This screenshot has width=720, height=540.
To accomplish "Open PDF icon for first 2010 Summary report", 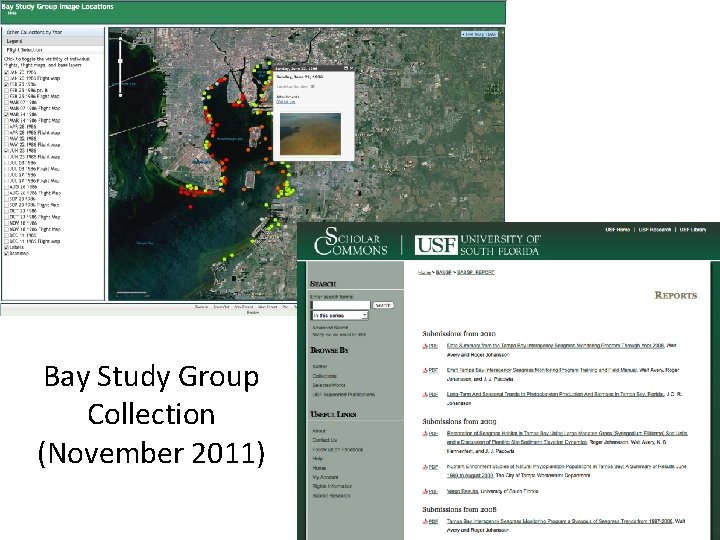I will click(430, 346).
